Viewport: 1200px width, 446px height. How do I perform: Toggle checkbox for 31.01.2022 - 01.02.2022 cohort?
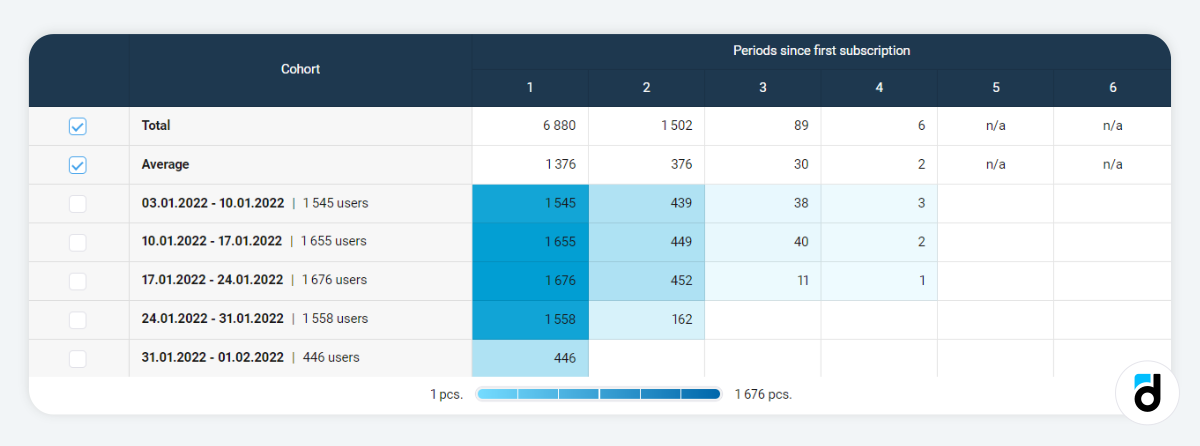coord(78,358)
